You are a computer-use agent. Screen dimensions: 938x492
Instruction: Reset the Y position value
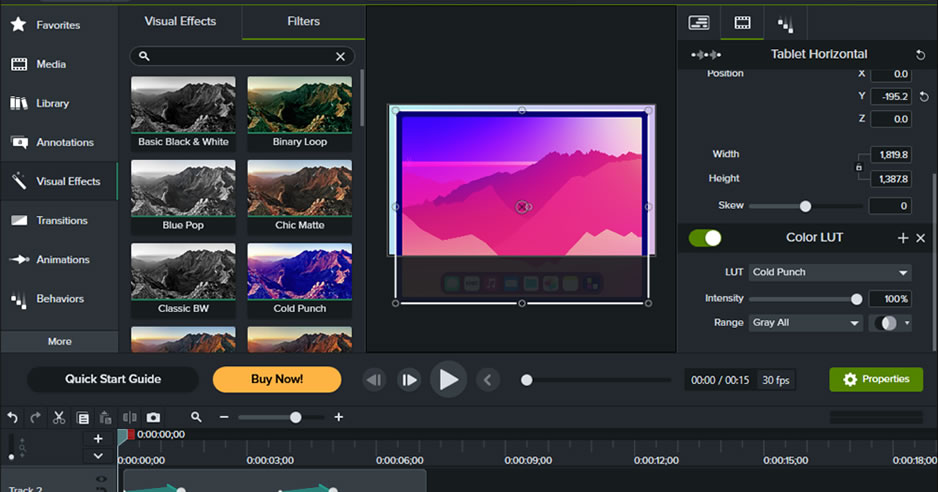coord(924,97)
